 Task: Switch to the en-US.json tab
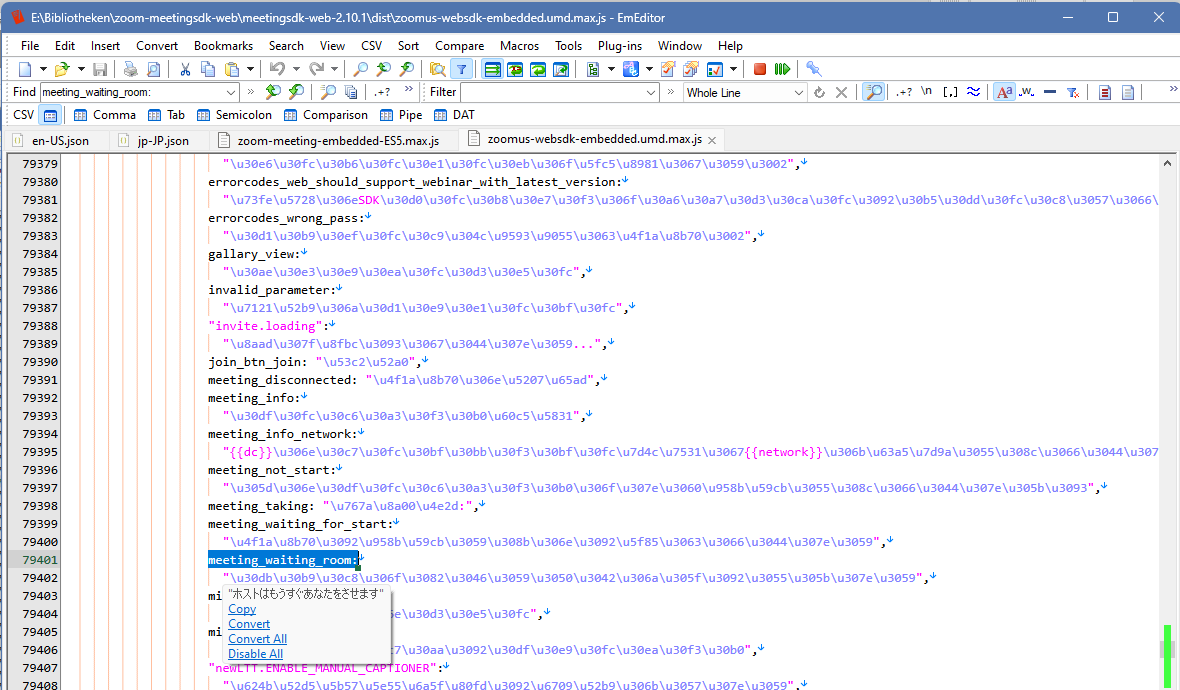coord(60,140)
